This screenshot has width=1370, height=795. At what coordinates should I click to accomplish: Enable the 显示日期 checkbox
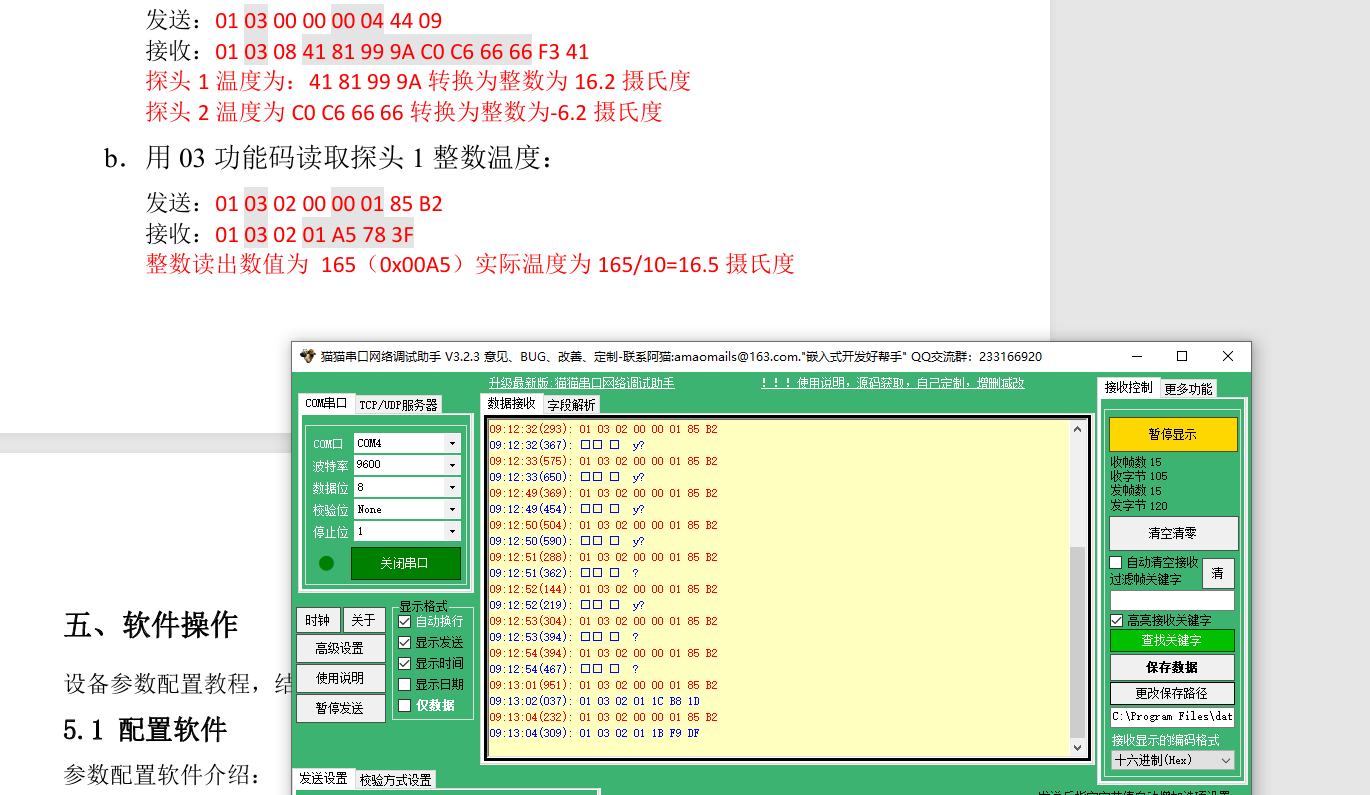(405, 685)
